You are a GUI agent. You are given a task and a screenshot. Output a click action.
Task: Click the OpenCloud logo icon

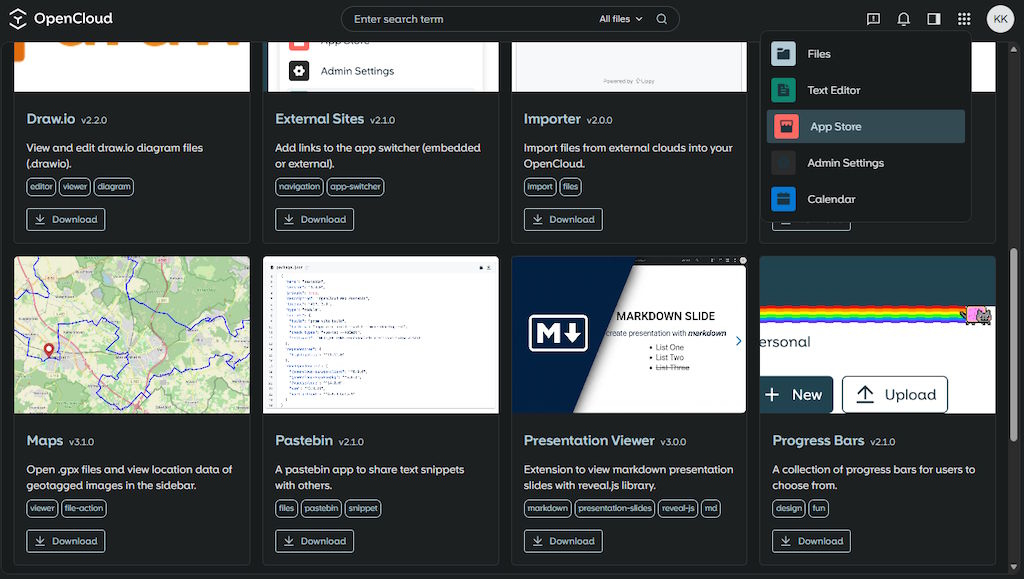coord(18,19)
